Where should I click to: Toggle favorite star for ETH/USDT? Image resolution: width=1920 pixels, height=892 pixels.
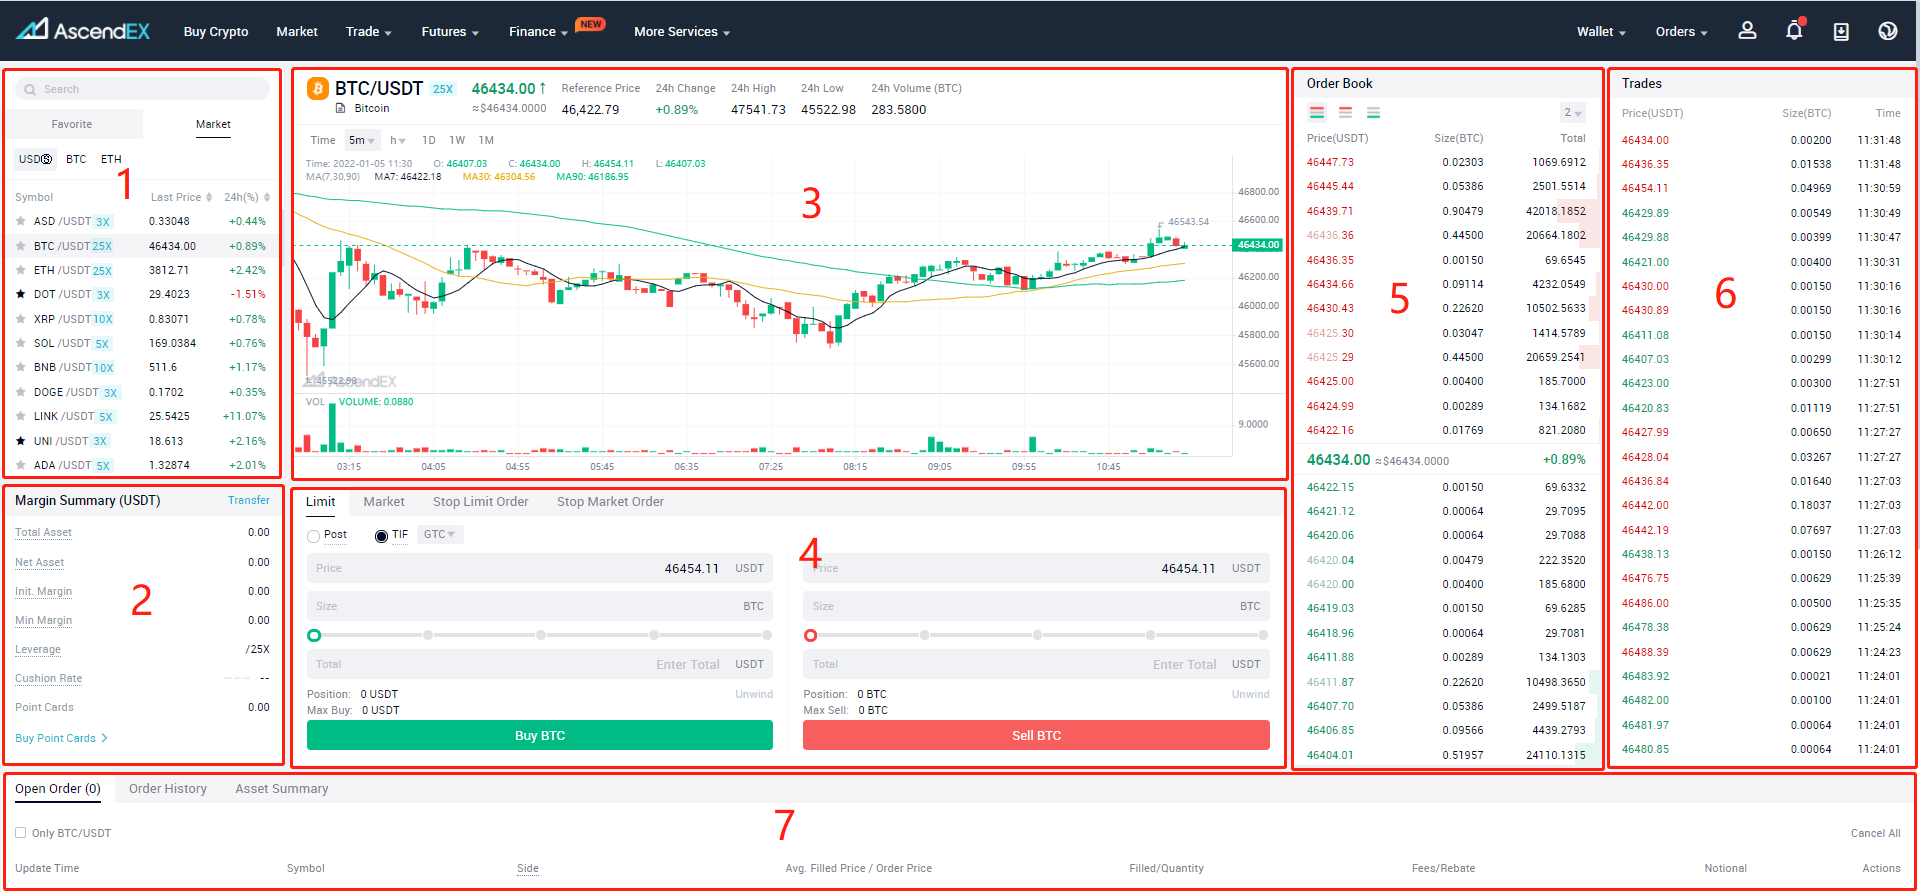20,270
